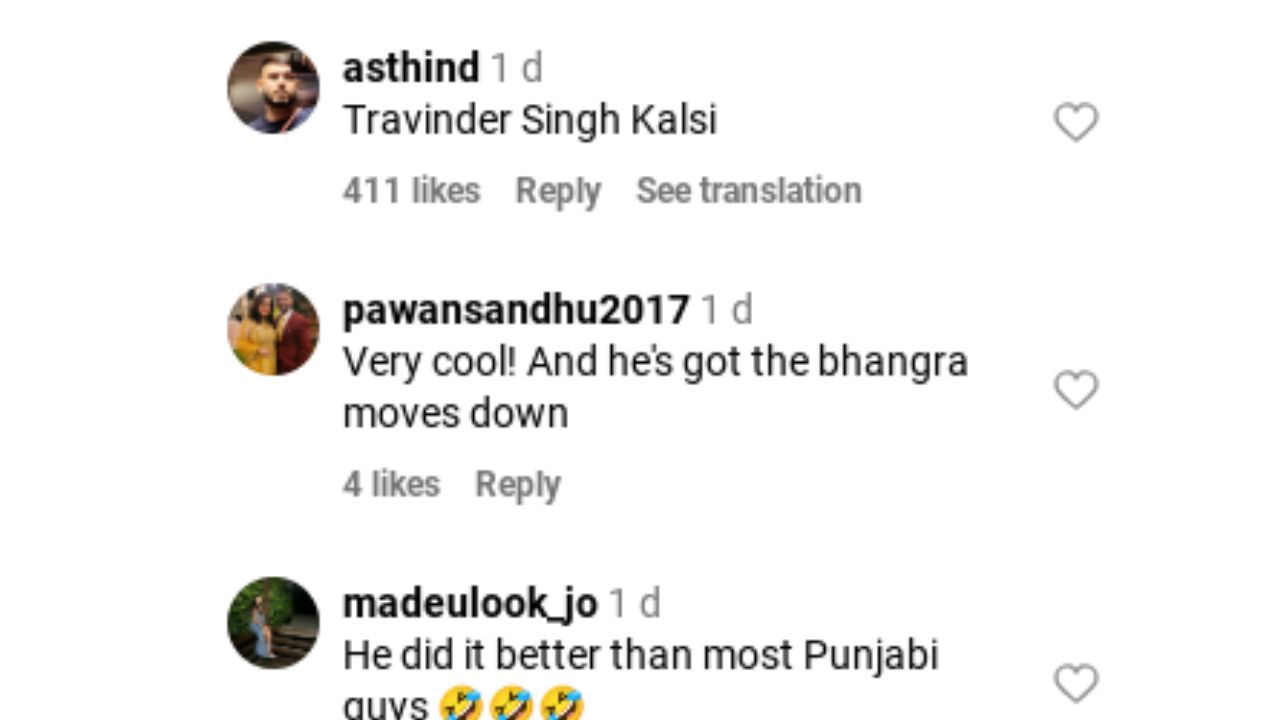The image size is (1280, 720).
Task: Reply to pawansandhu2017's bhangra moves comment
Action: point(518,485)
